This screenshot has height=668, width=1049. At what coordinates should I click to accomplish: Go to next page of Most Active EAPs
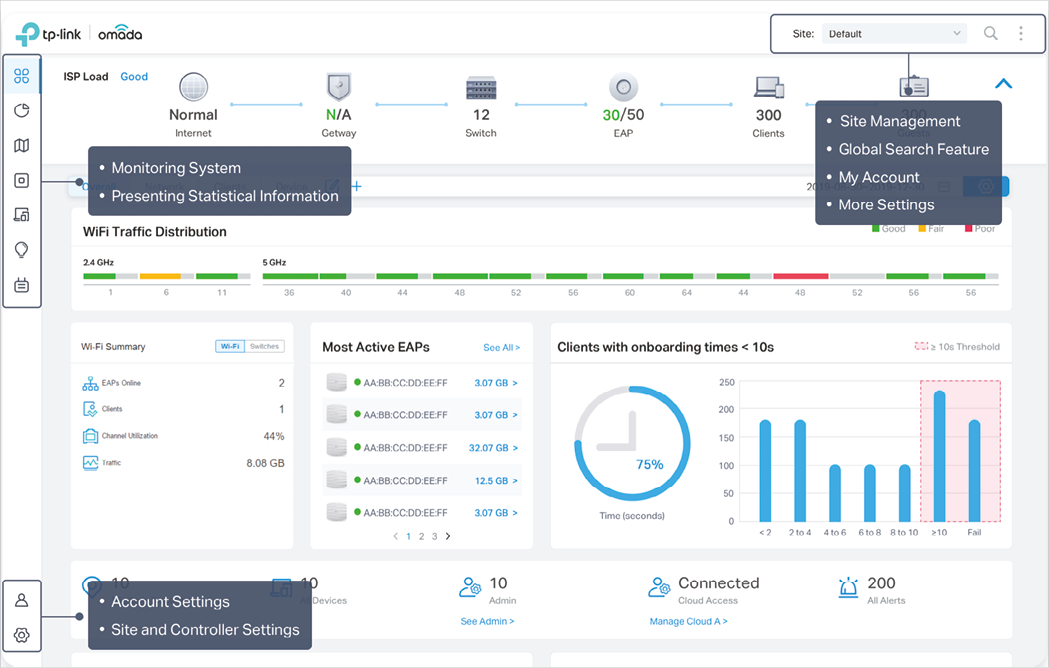click(x=447, y=537)
